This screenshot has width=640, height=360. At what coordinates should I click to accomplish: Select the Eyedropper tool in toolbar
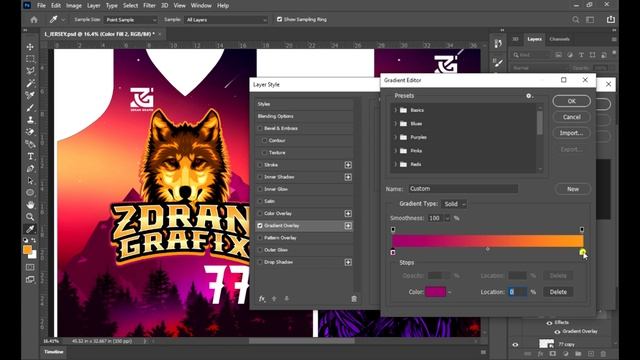[x=30, y=229]
